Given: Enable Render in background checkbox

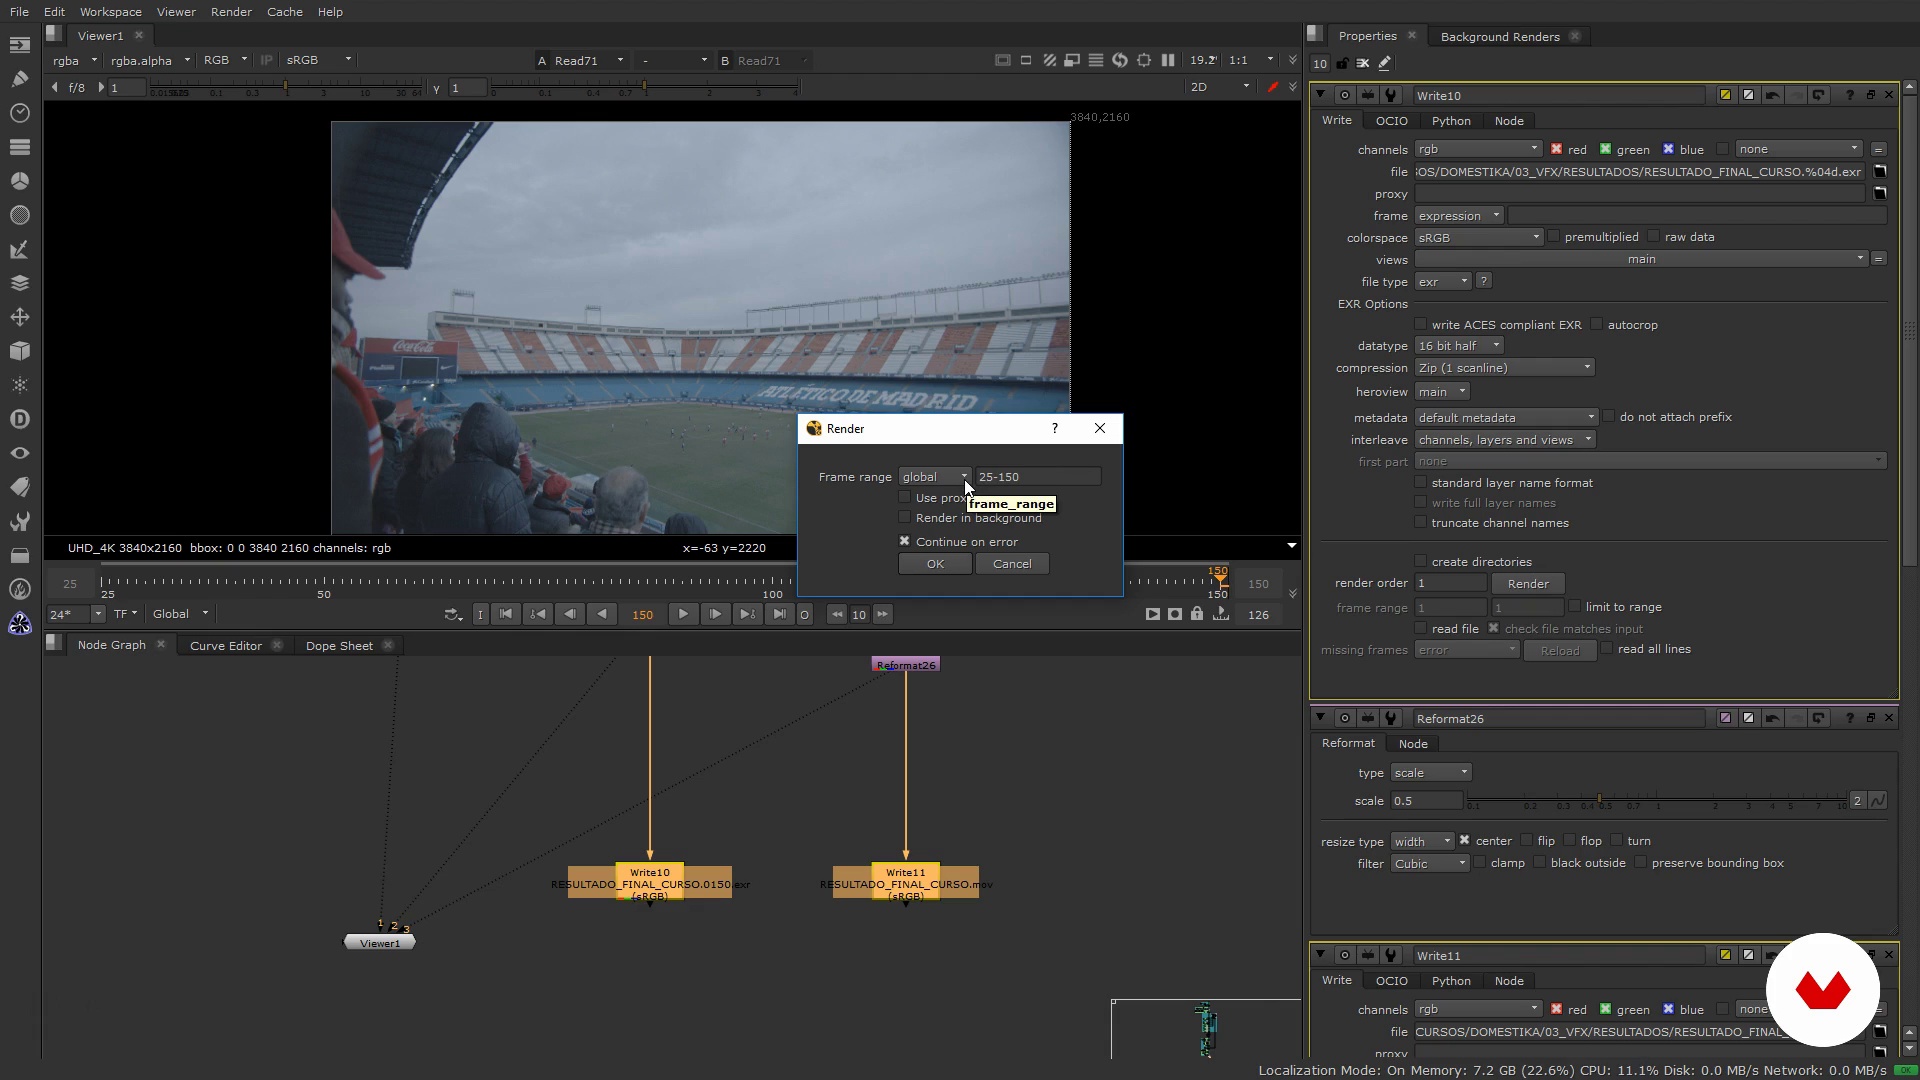Looking at the screenshot, I should pyautogui.click(x=905, y=518).
